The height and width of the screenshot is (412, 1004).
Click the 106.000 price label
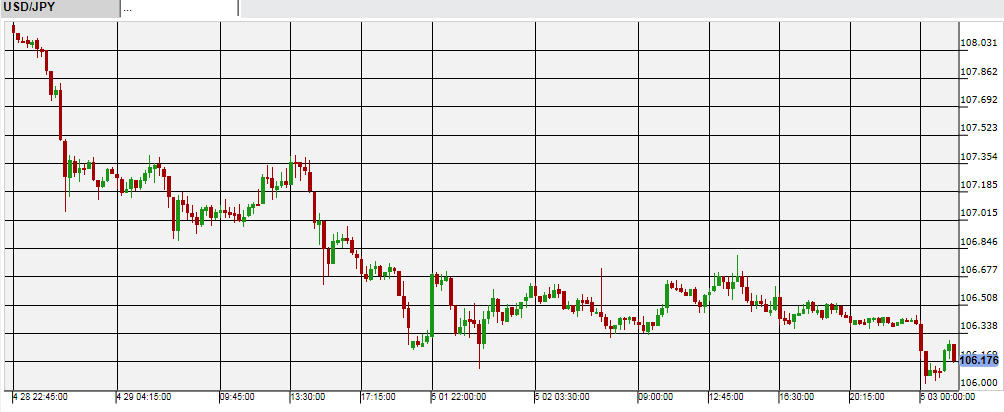coord(979,382)
